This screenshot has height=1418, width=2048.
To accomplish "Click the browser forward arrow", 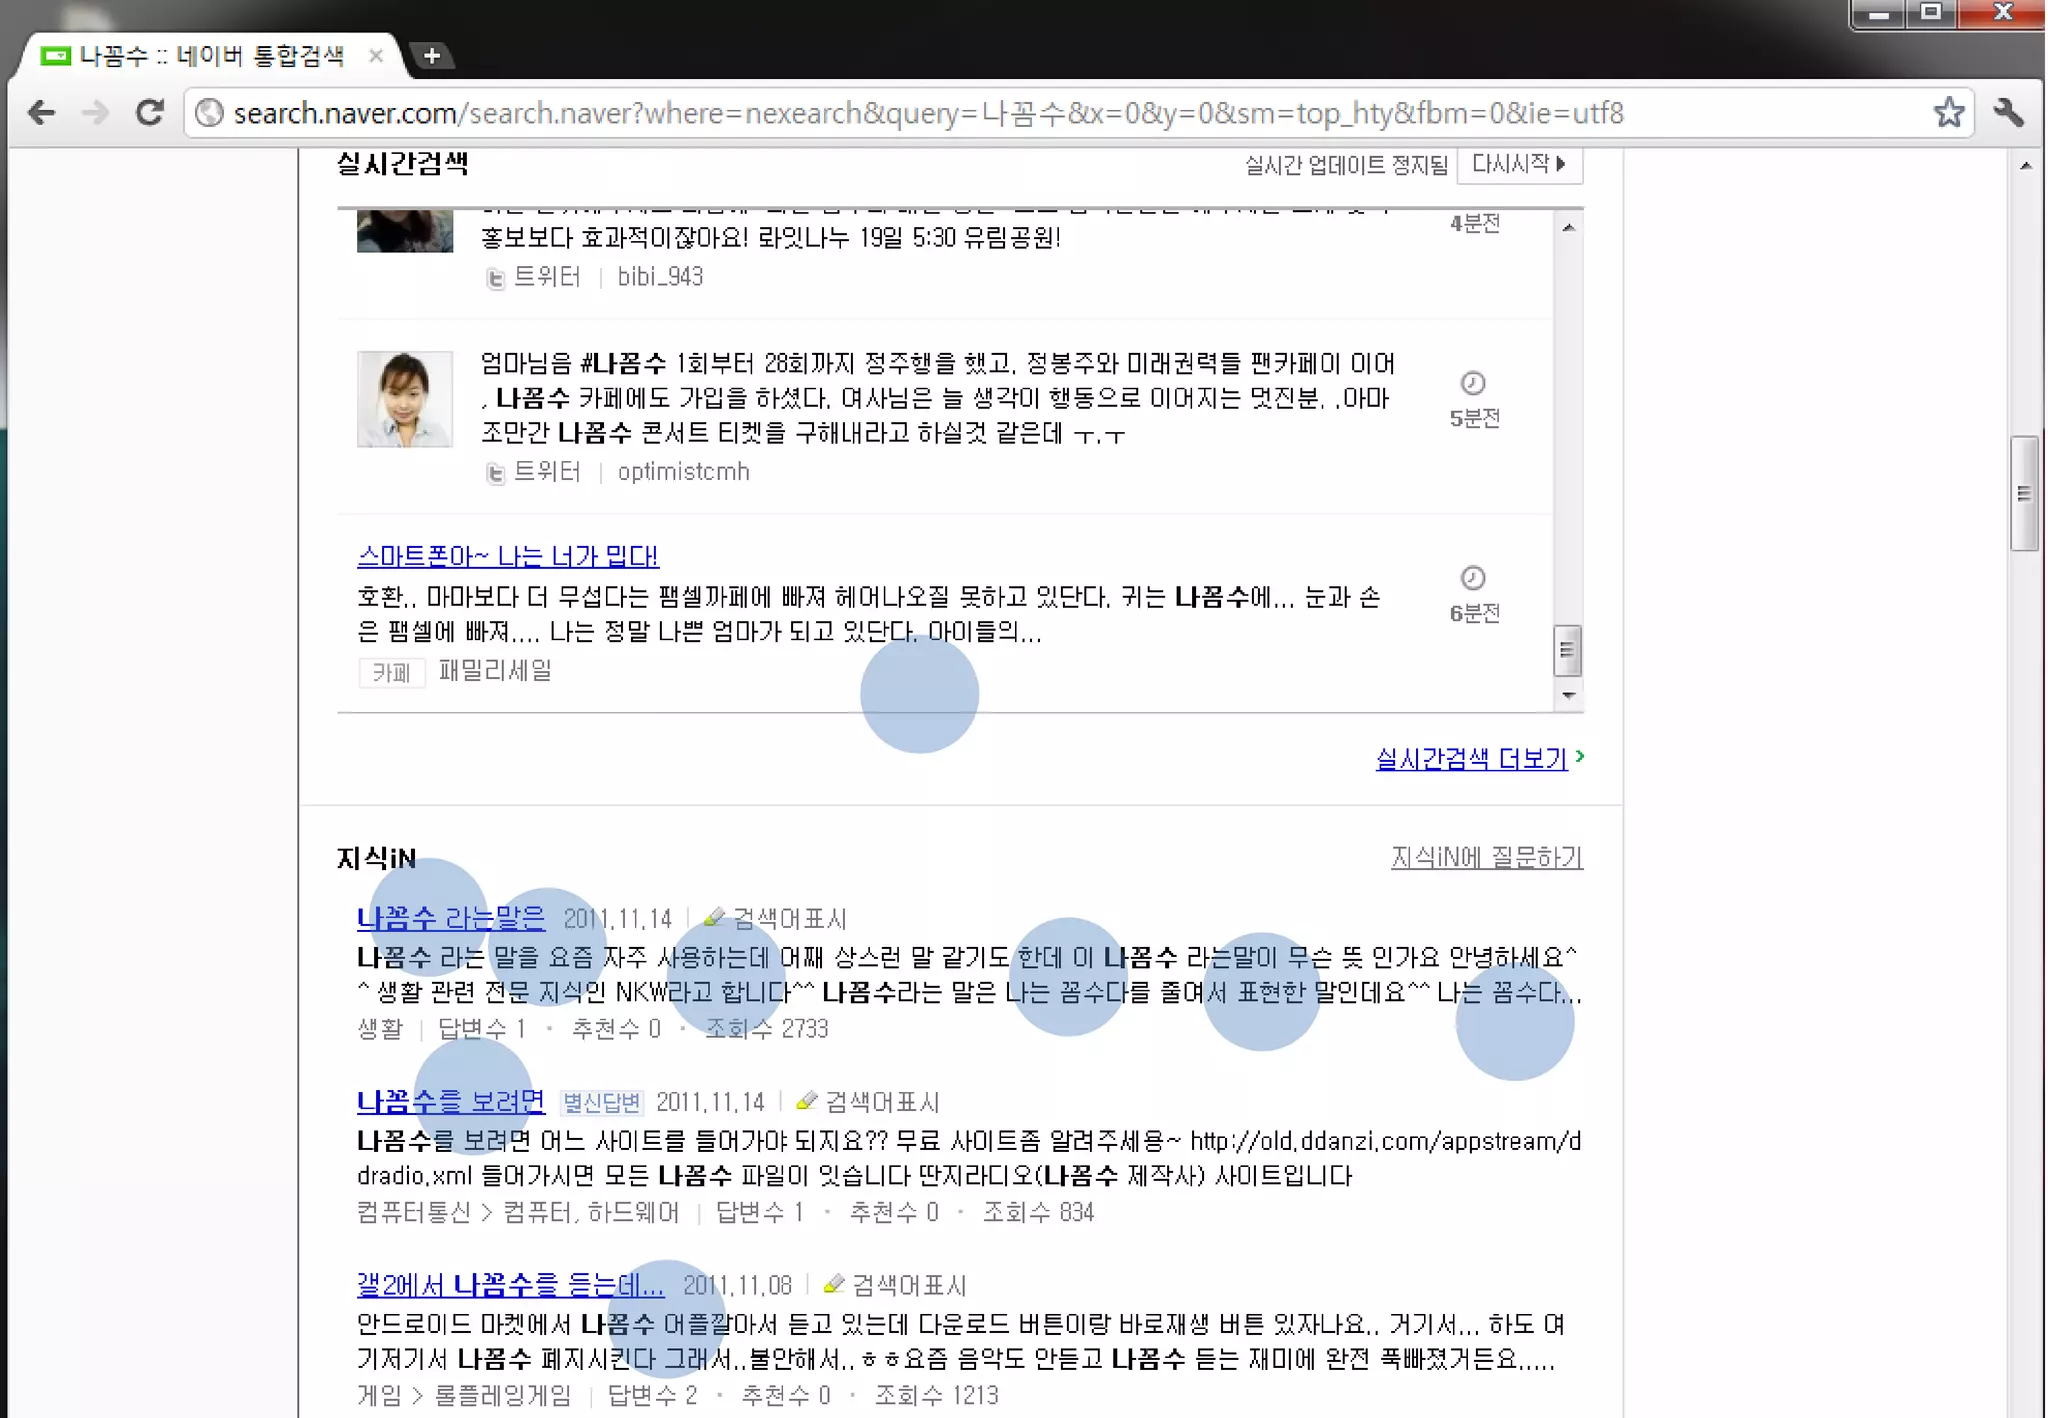I will (x=95, y=113).
